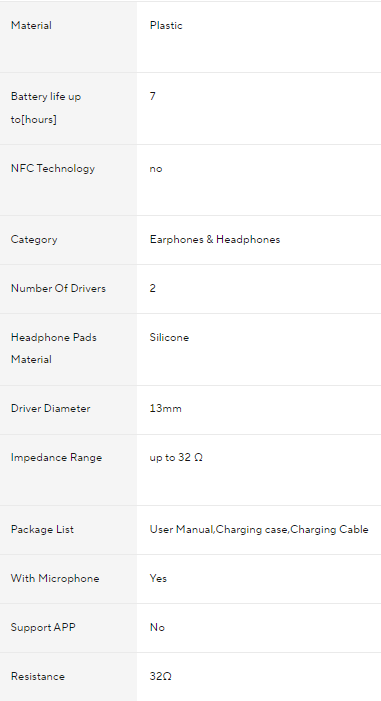Click the Package List contents text
The height and width of the screenshot is (701, 381).
click(x=259, y=529)
